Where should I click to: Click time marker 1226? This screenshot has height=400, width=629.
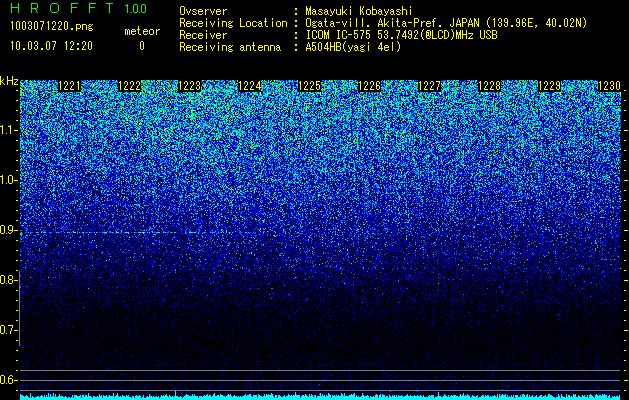click(x=369, y=86)
